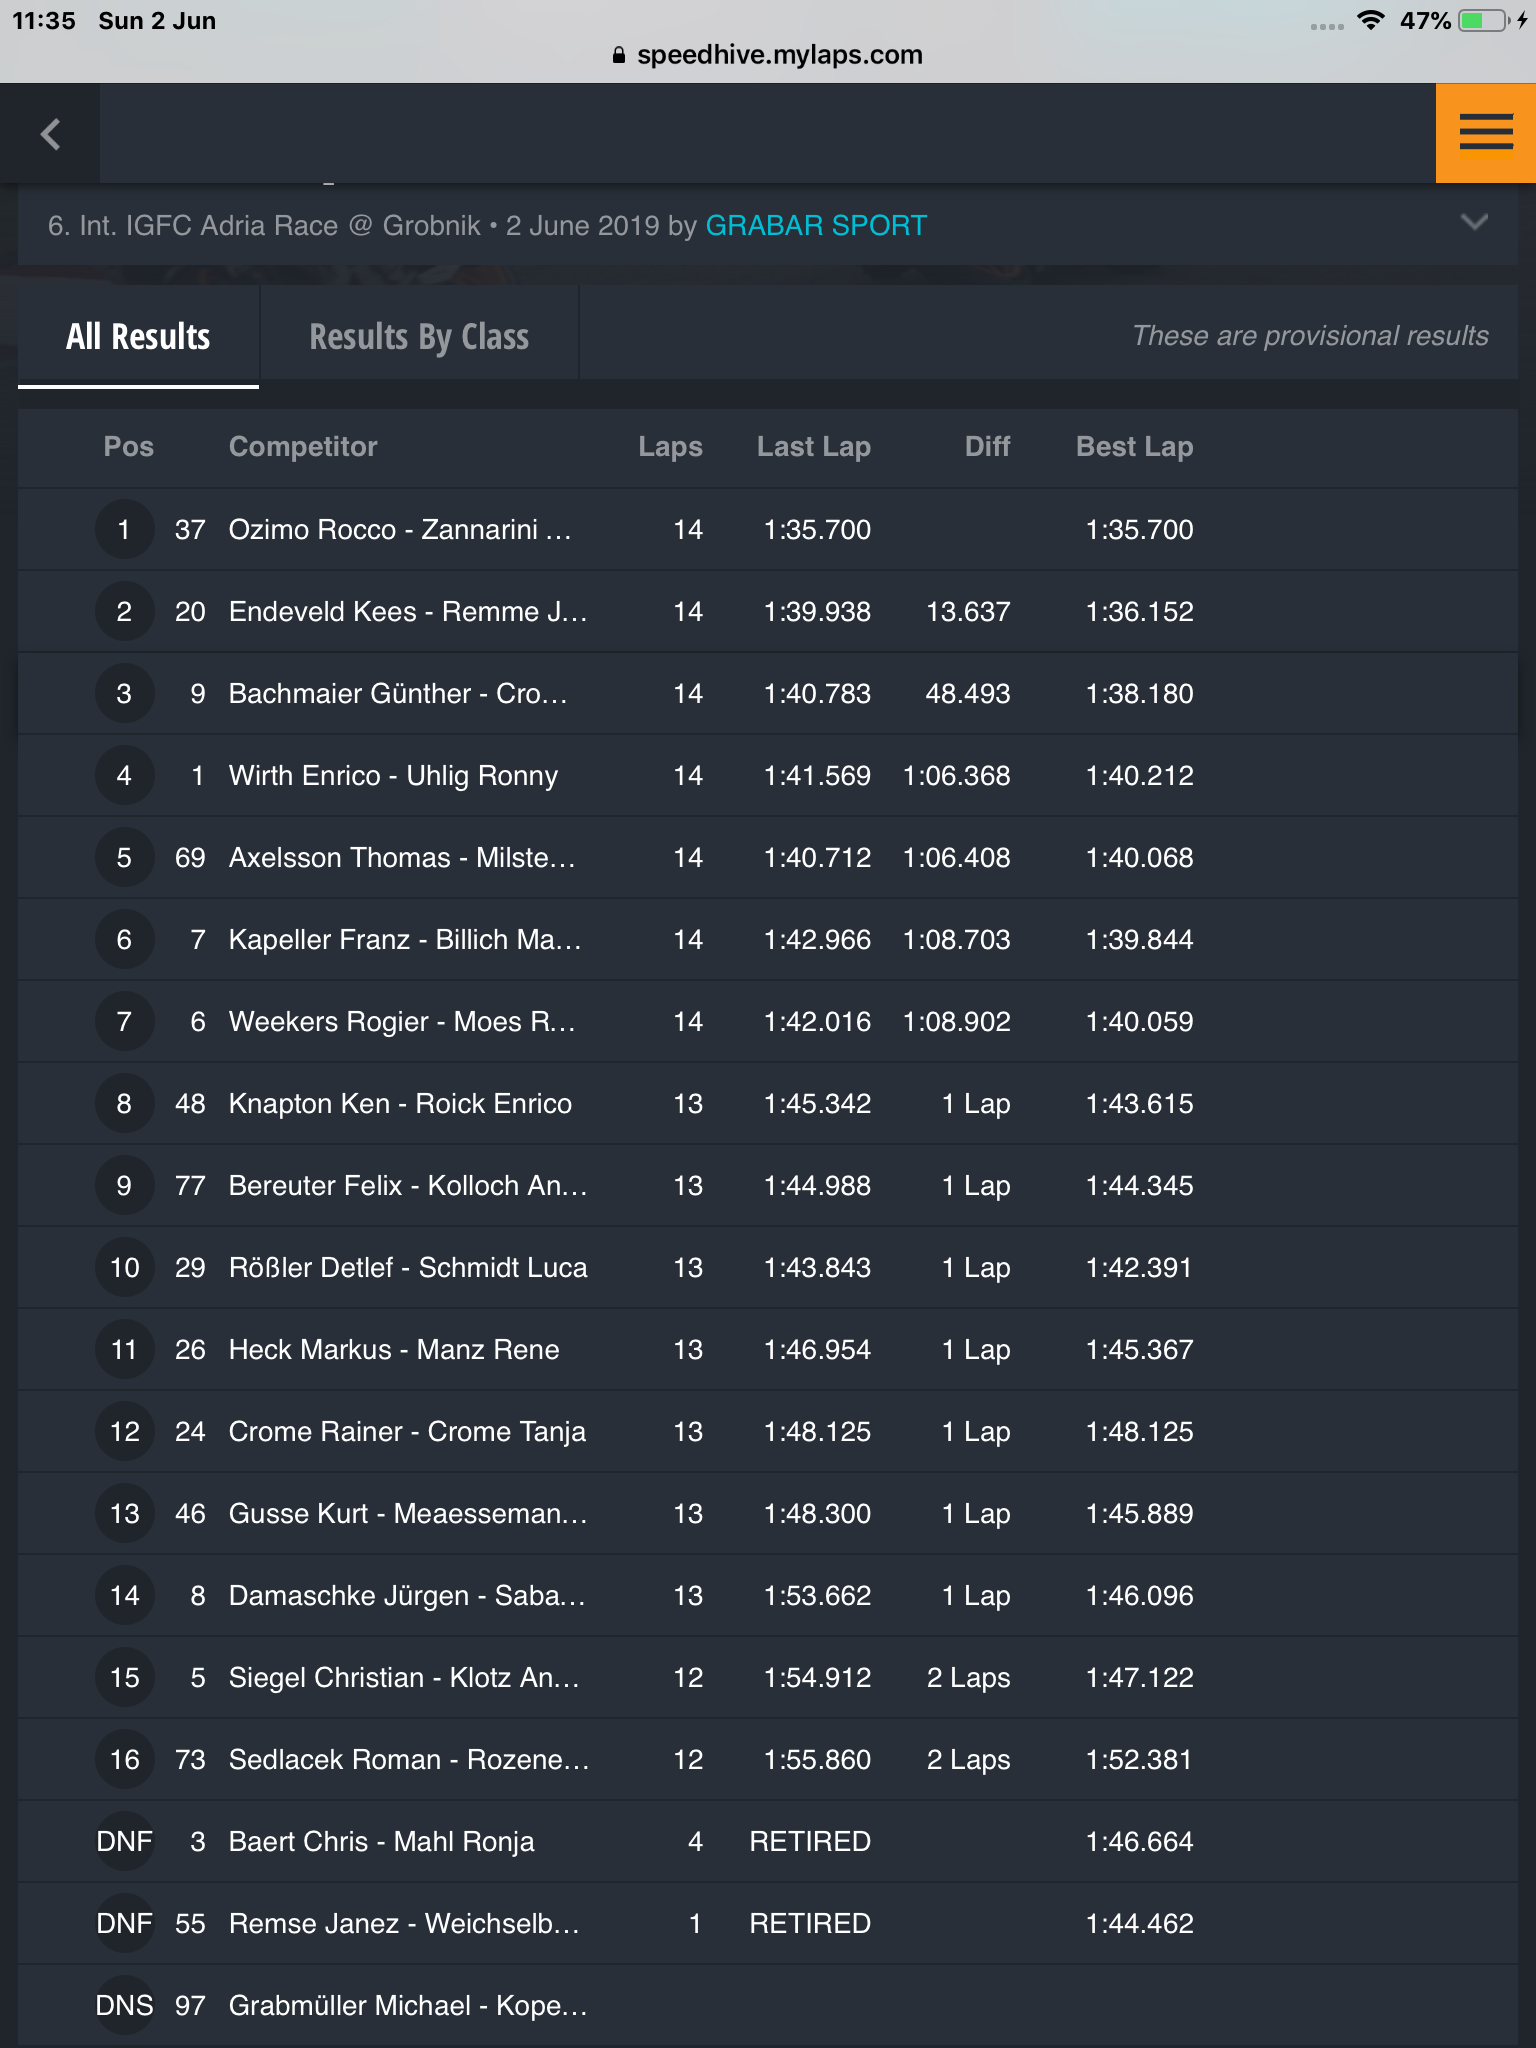Viewport: 1536px width, 2048px height.
Task: Open the Baert Chris - Mahl Ronja row
Action: 768,1841
